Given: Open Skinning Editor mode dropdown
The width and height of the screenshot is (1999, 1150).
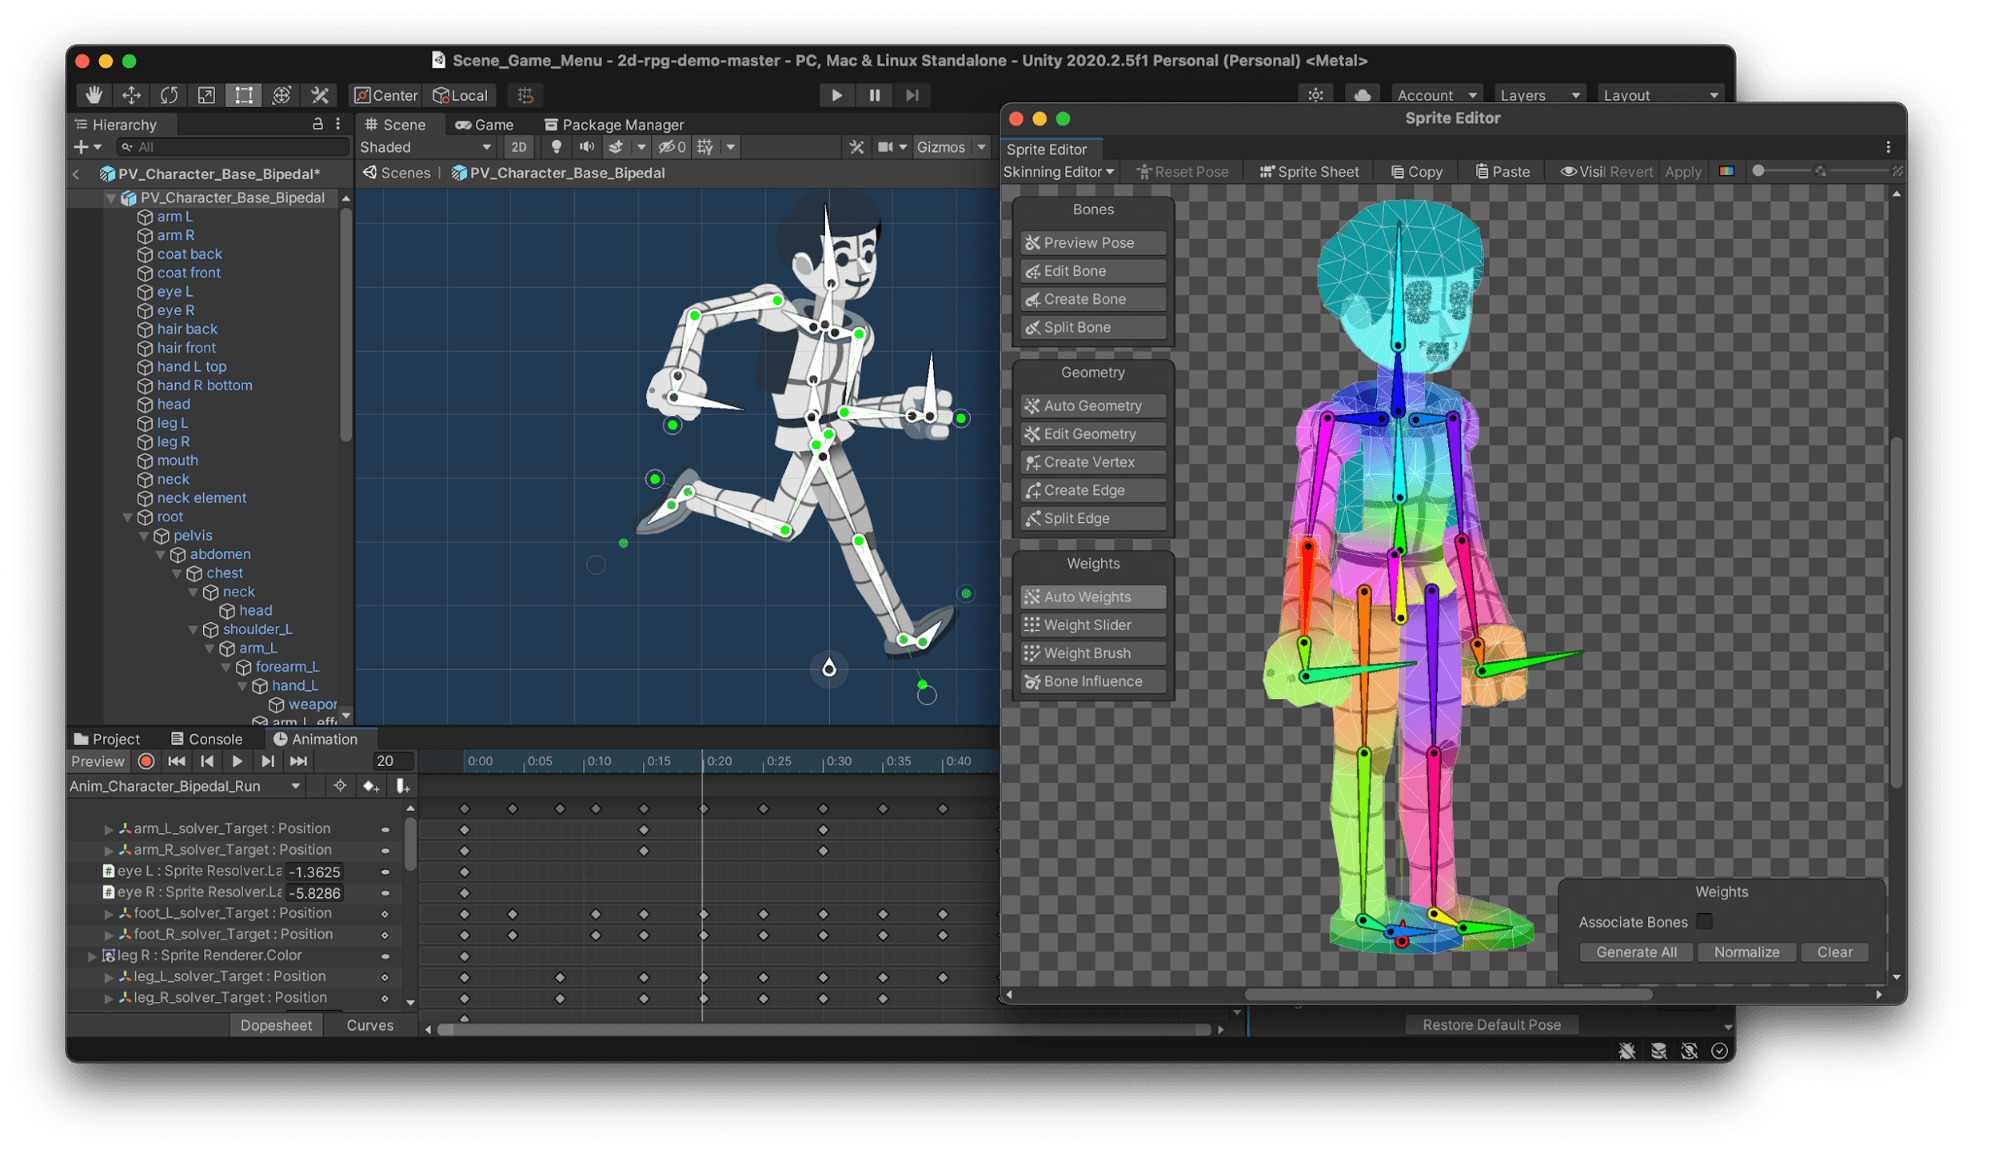Looking at the screenshot, I should point(1059,172).
